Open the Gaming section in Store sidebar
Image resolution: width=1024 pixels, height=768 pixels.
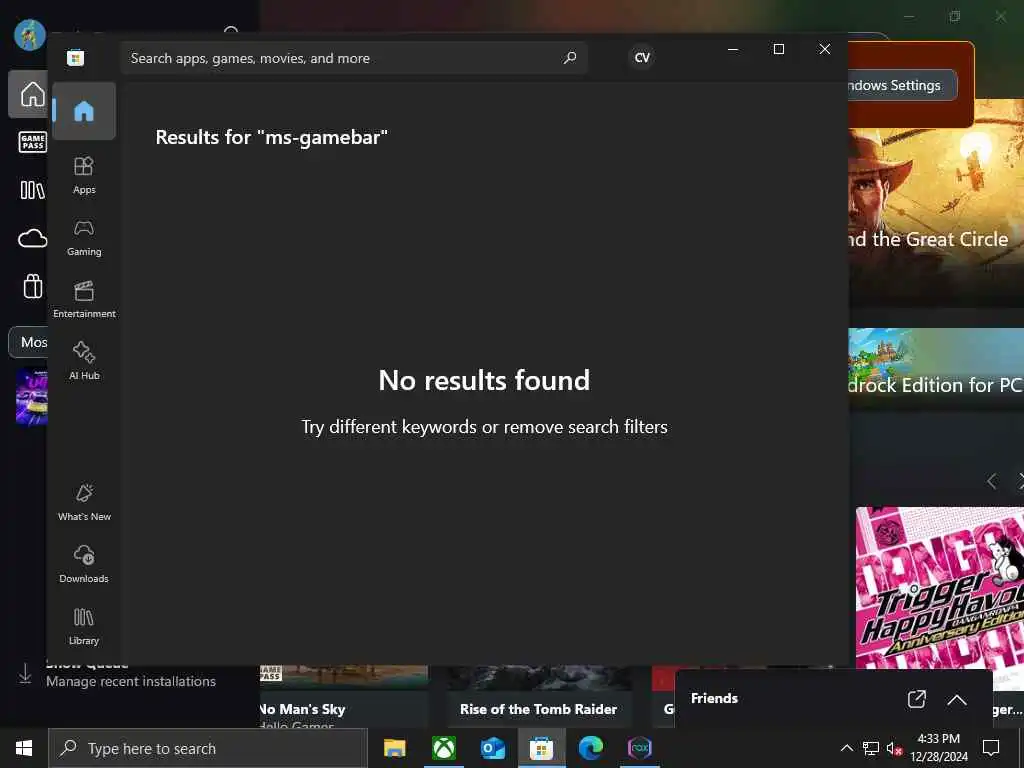point(84,238)
